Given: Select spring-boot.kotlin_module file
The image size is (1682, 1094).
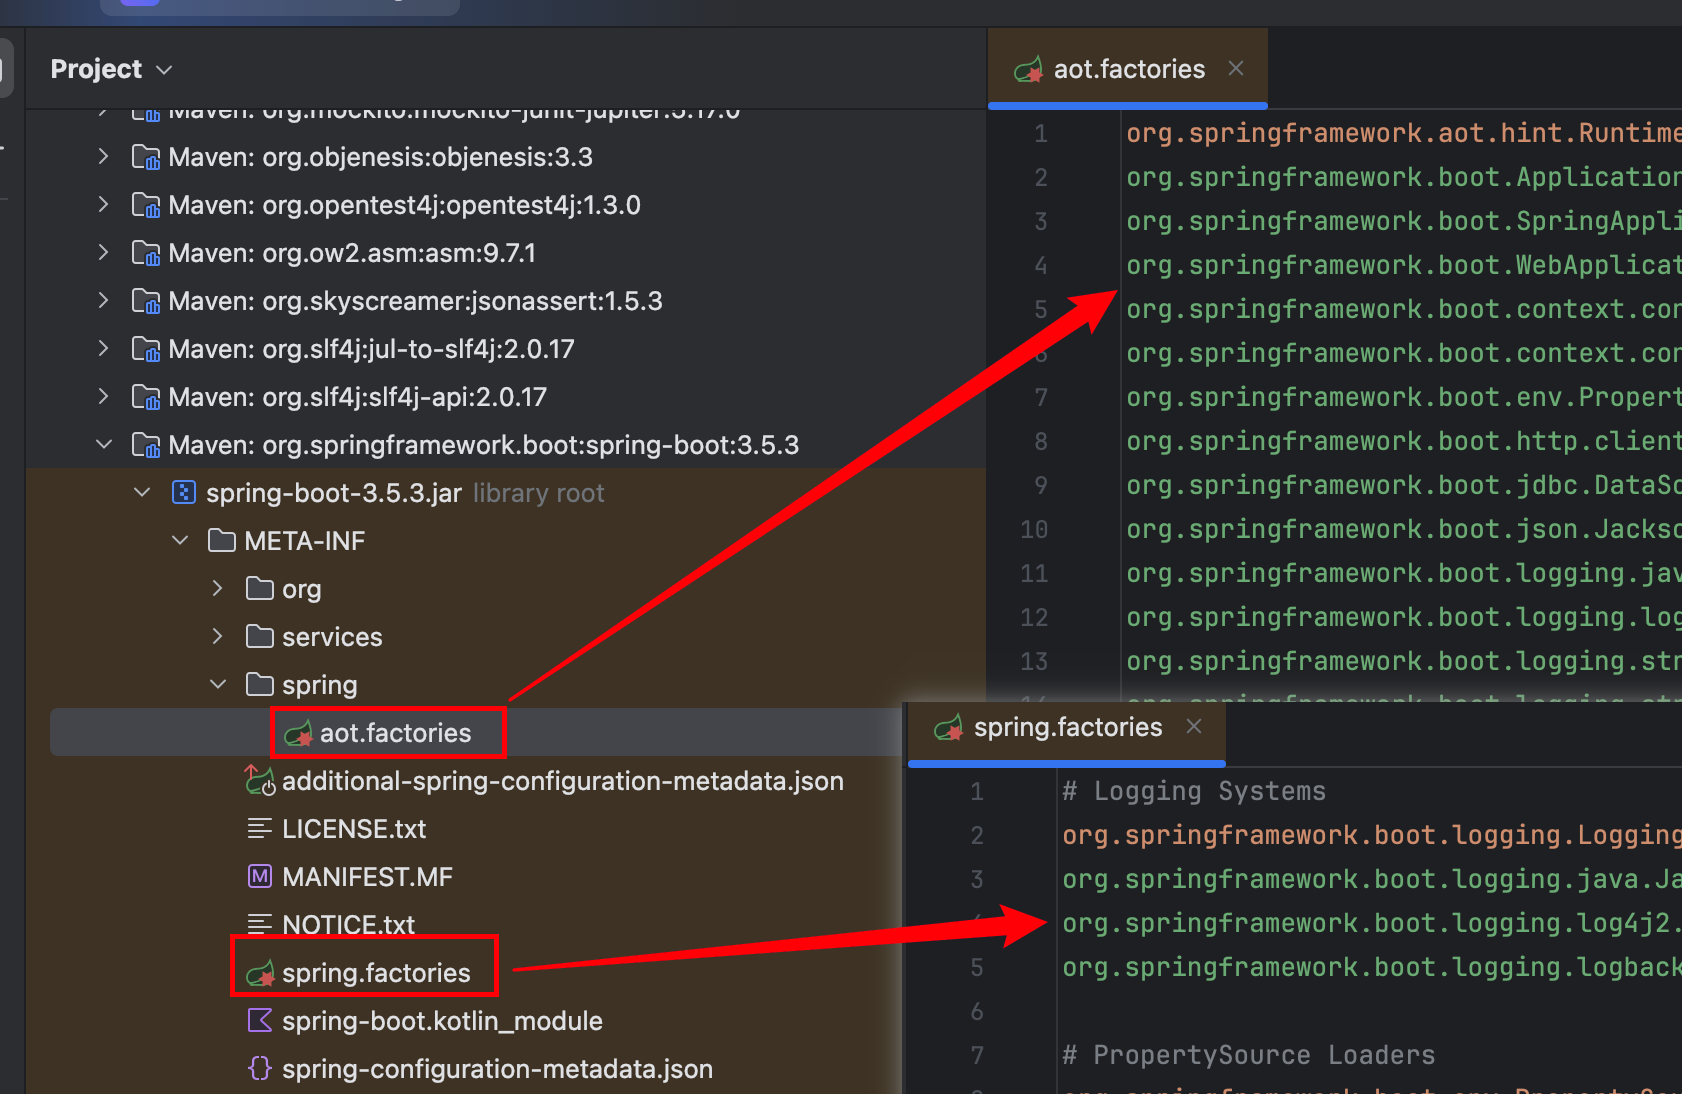Looking at the screenshot, I should pyautogui.click(x=442, y=1021).
